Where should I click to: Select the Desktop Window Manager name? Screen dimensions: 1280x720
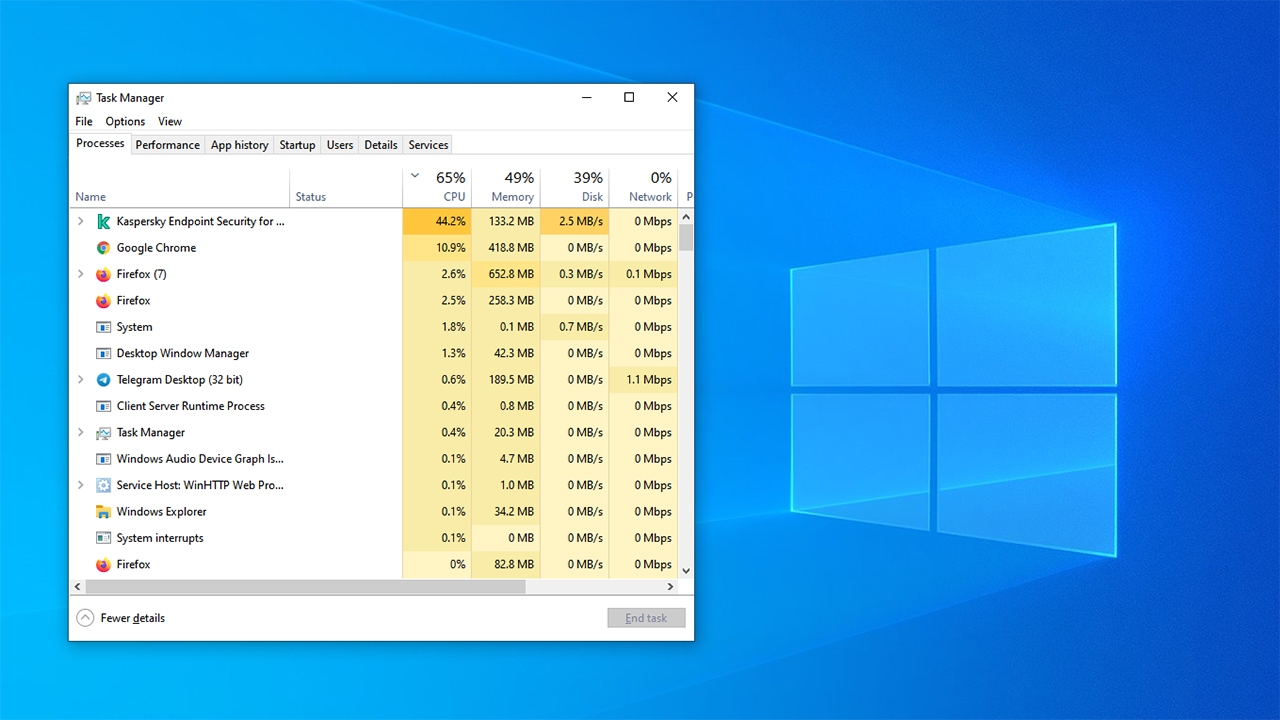tap(183, 353)
